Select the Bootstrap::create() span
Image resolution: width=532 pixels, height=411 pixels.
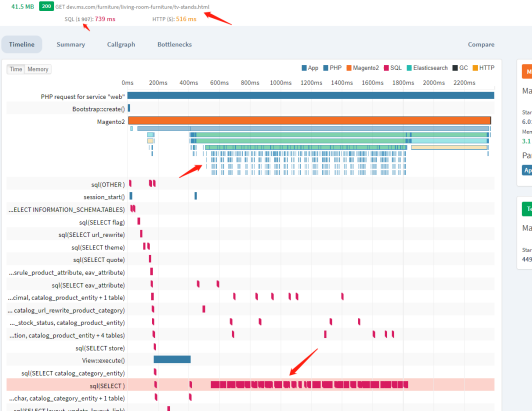tap(129, 108)
